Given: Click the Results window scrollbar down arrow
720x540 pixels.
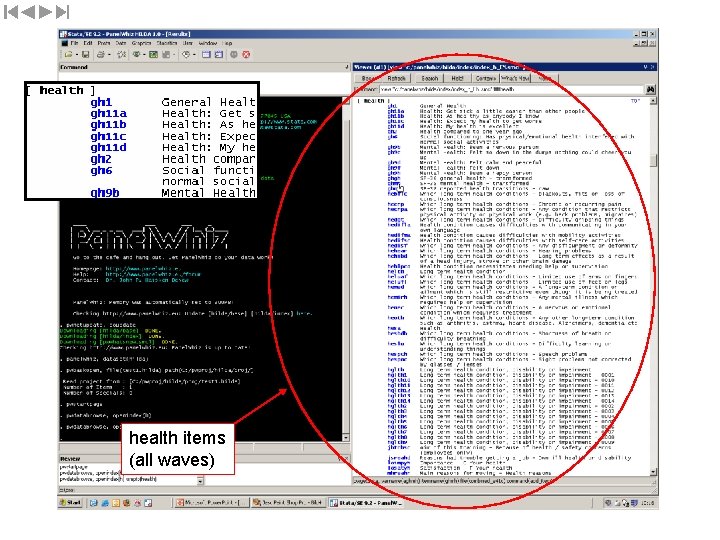Looking at the screenshot, I should tap(346, 438).
